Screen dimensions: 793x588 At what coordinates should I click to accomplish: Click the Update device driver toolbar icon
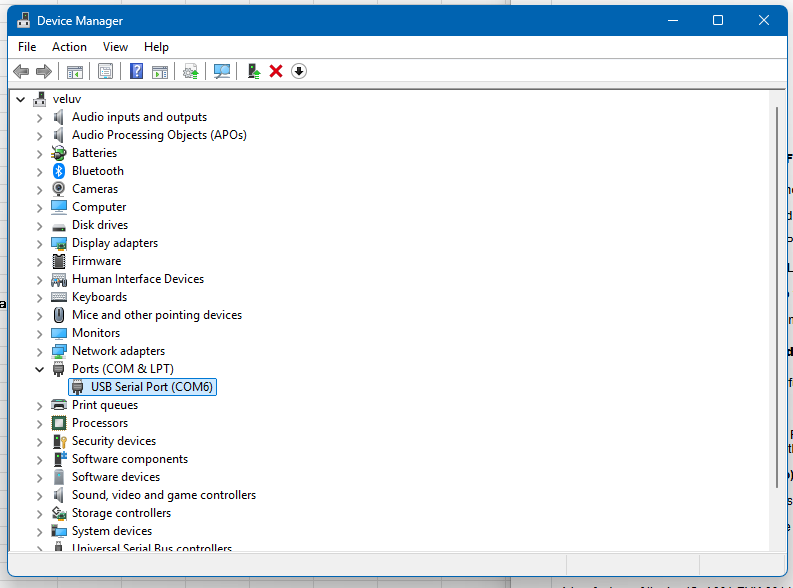pos(254,71)
